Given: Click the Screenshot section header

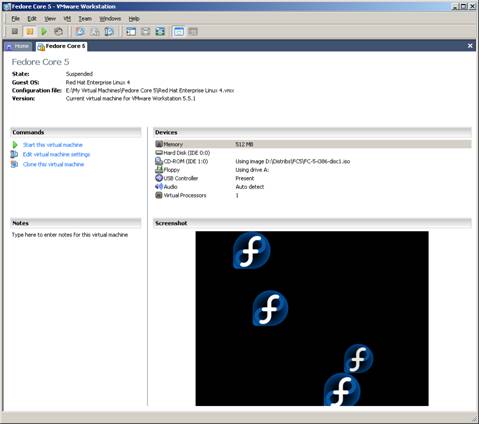Looking at the screenshot, I should (x=312, y=223).
